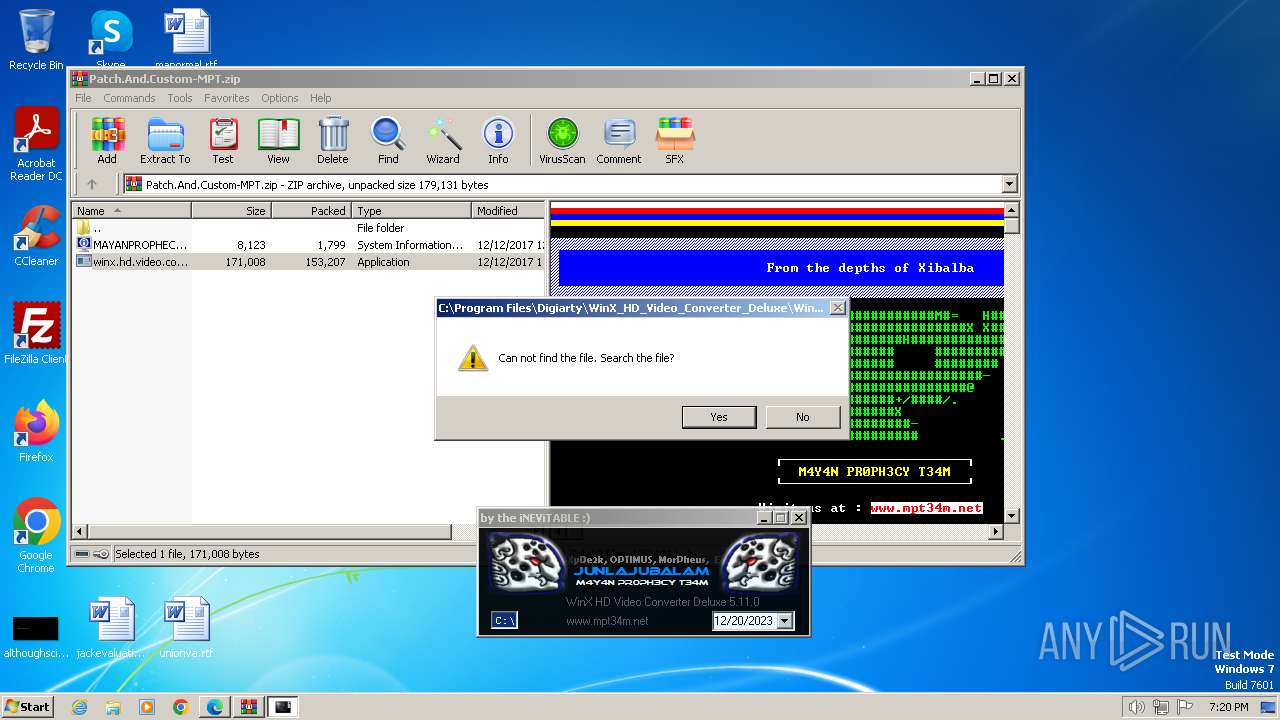
Task: Click the Chrome icon in the taskbar
Action: 181,707
